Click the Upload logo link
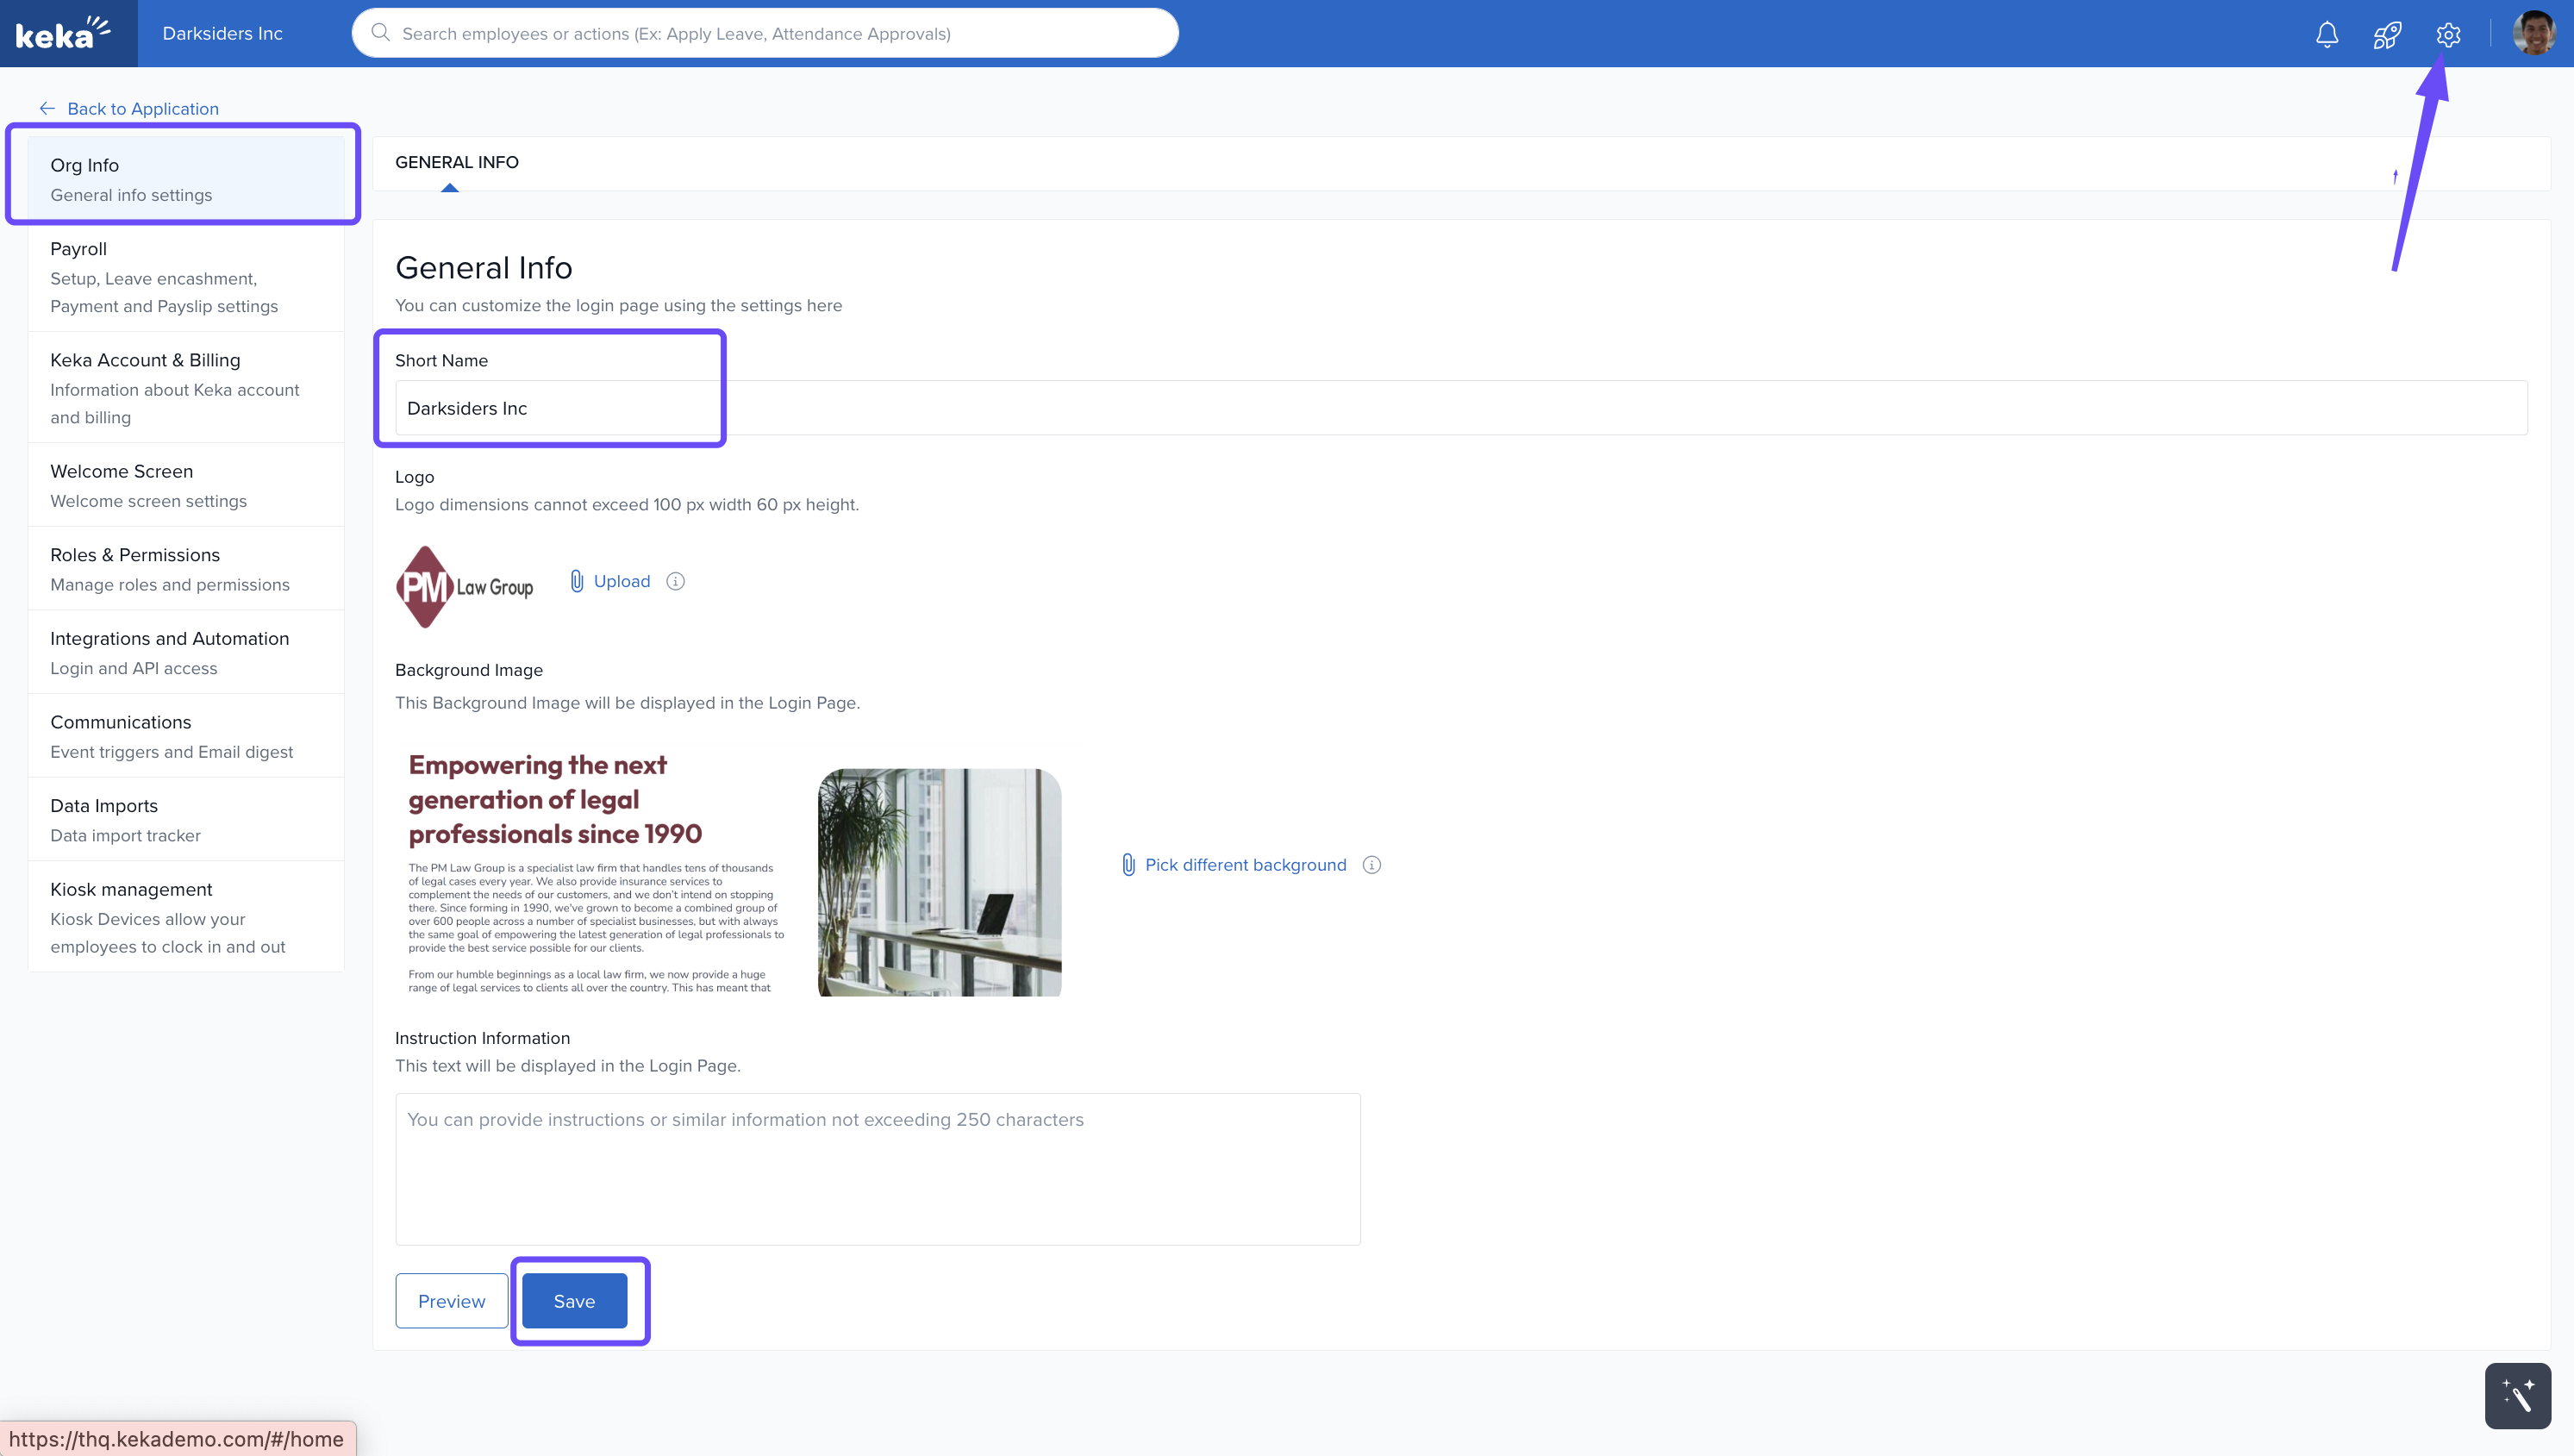2574x1456 pixels. pyautogui.click(x=620, y=581)
